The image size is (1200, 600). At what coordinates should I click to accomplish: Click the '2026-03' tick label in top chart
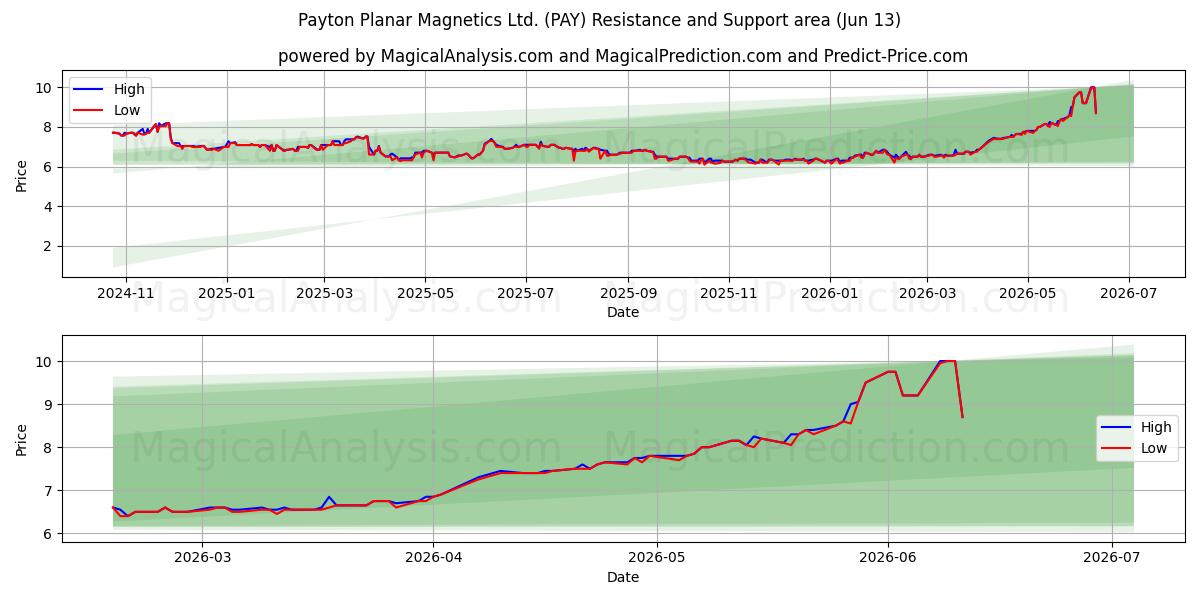click(x=927, y=294)
